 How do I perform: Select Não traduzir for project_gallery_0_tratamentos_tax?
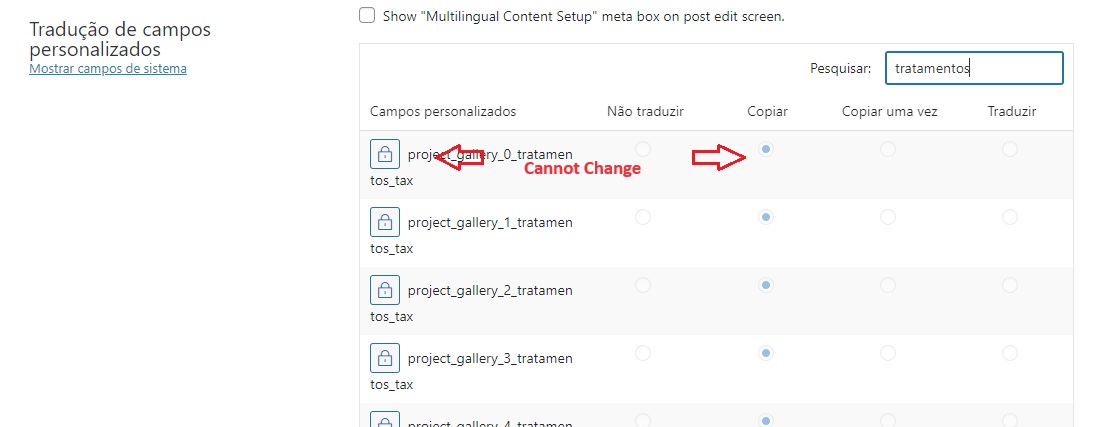(643, 149)
